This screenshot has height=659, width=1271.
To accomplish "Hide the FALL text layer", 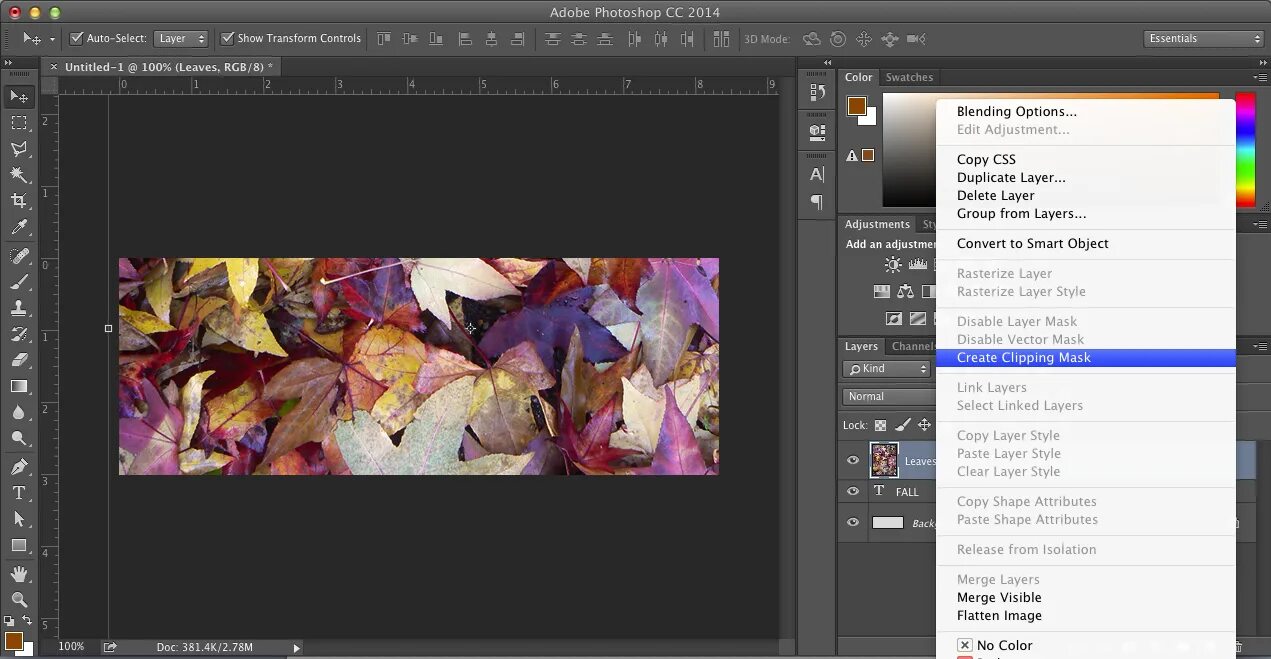I will 853,492.
